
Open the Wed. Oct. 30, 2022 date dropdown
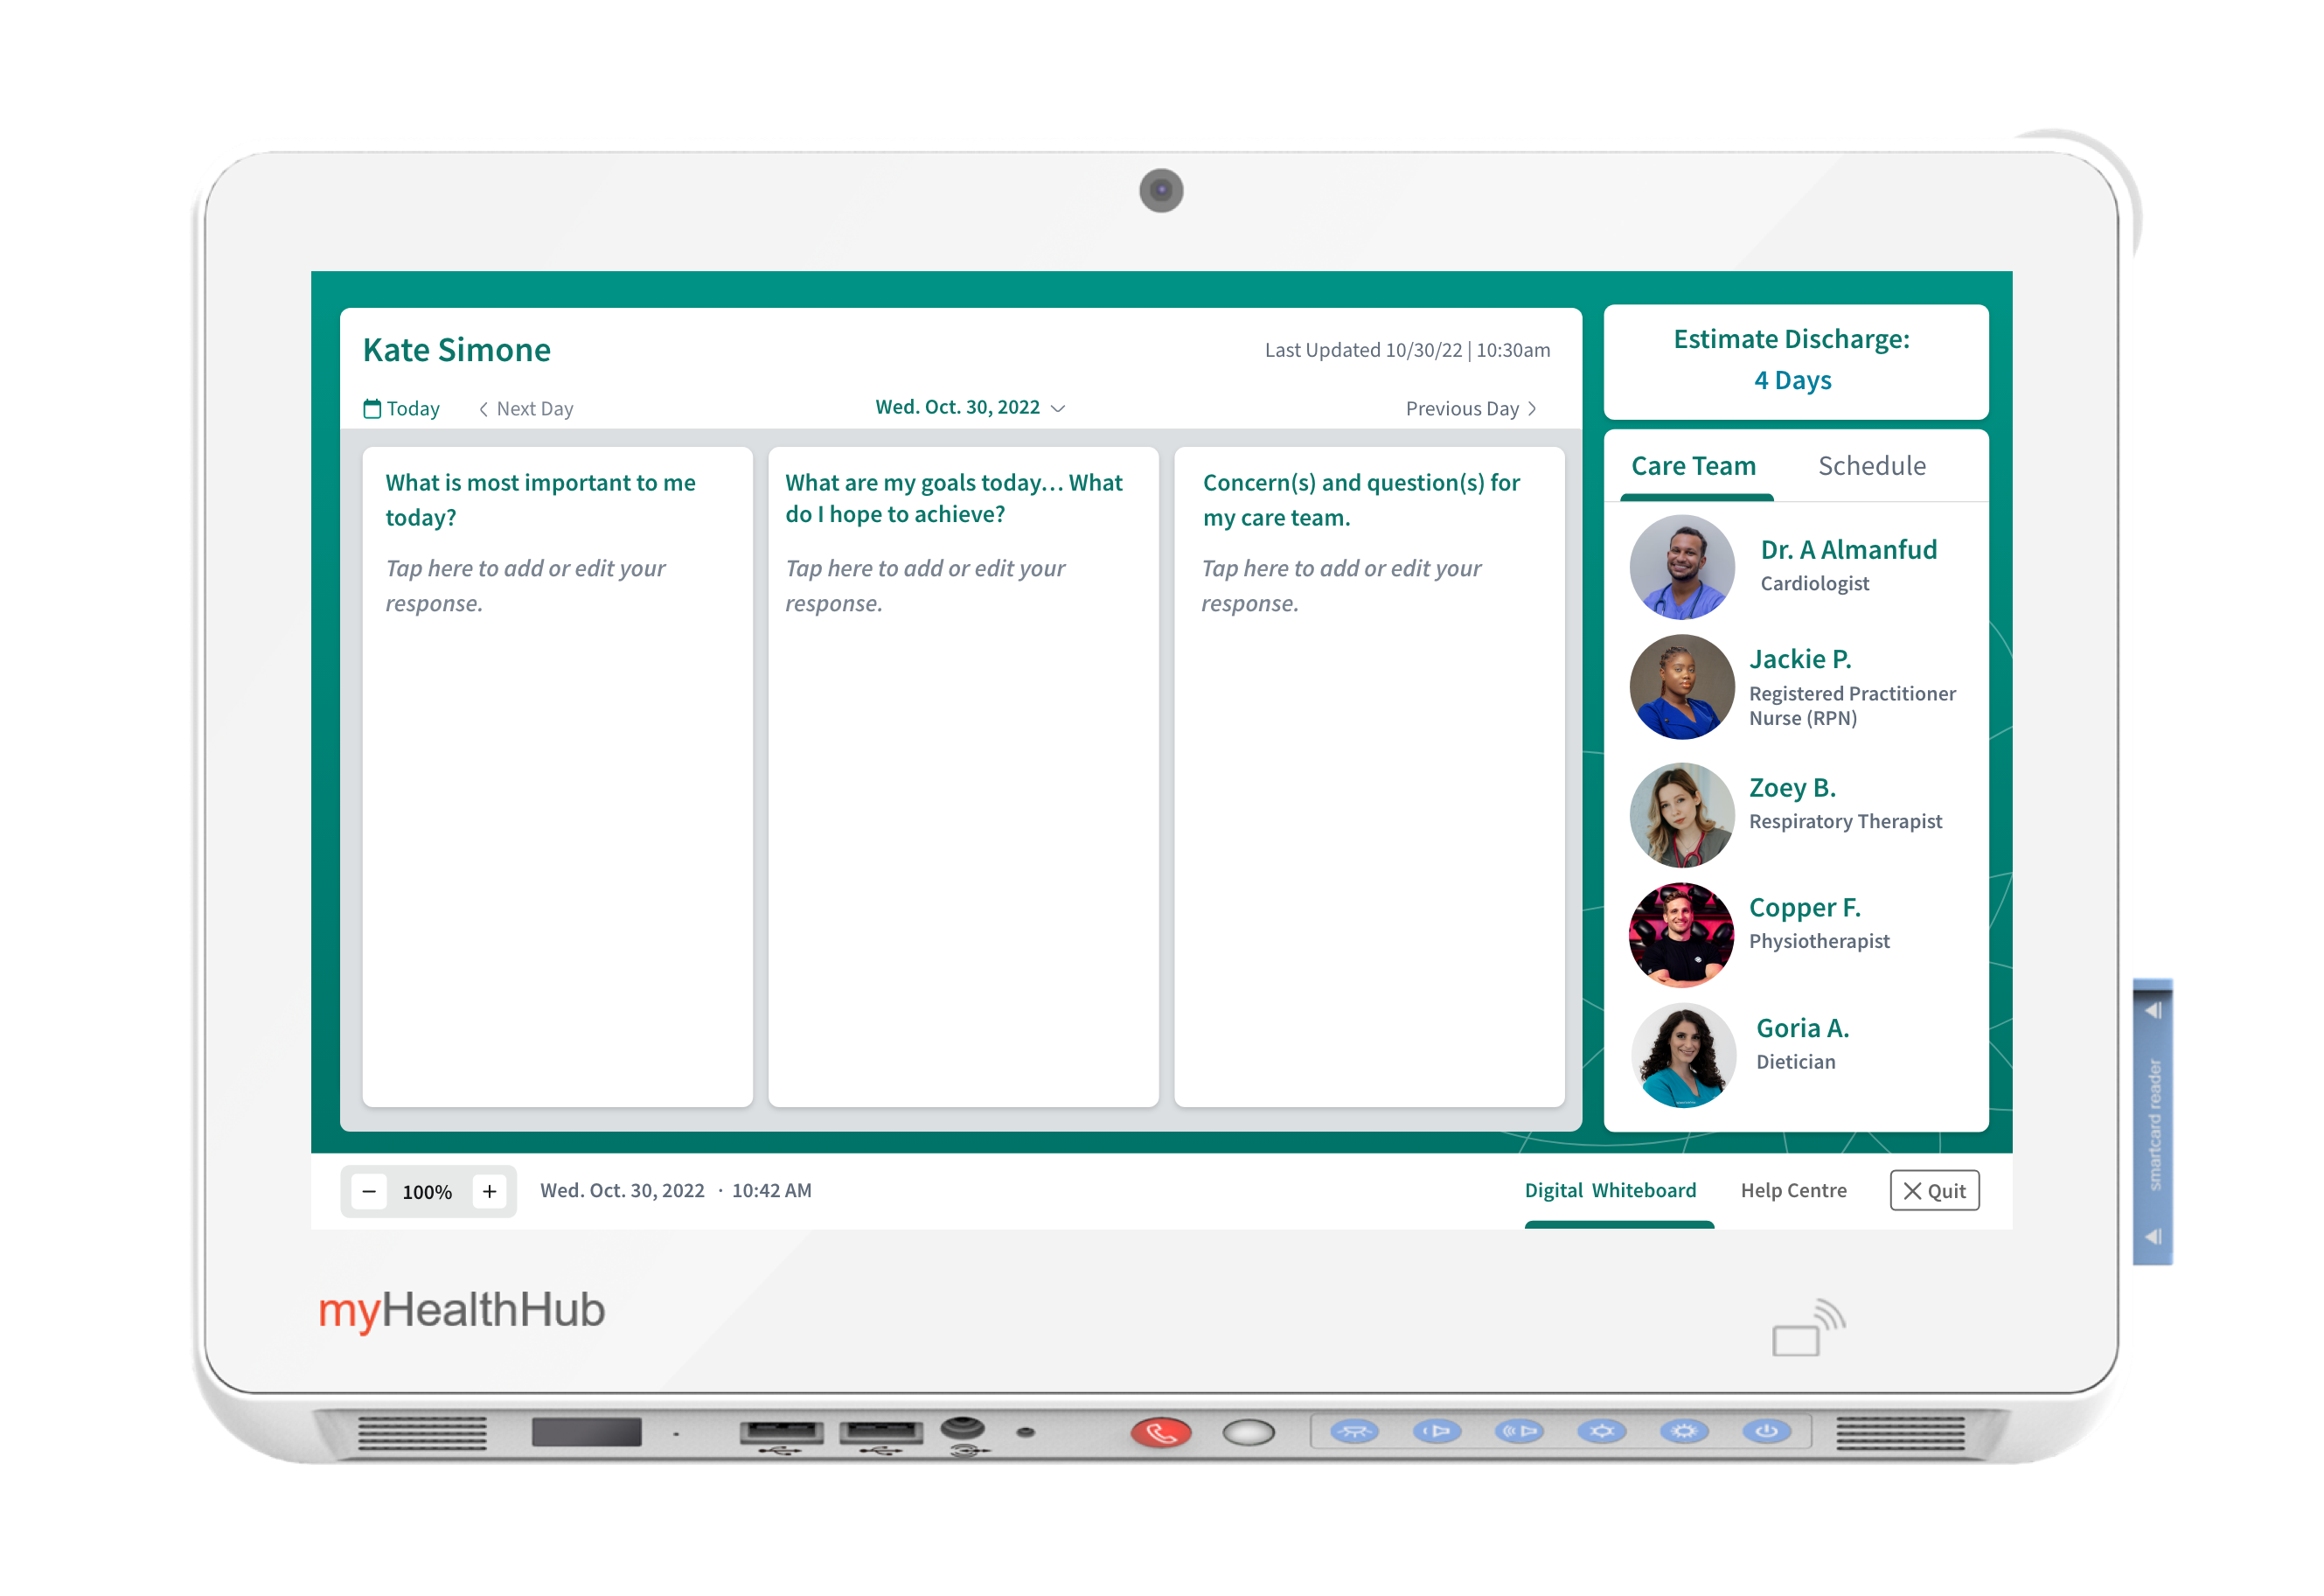pyautogui.click(x=970, y=407)
